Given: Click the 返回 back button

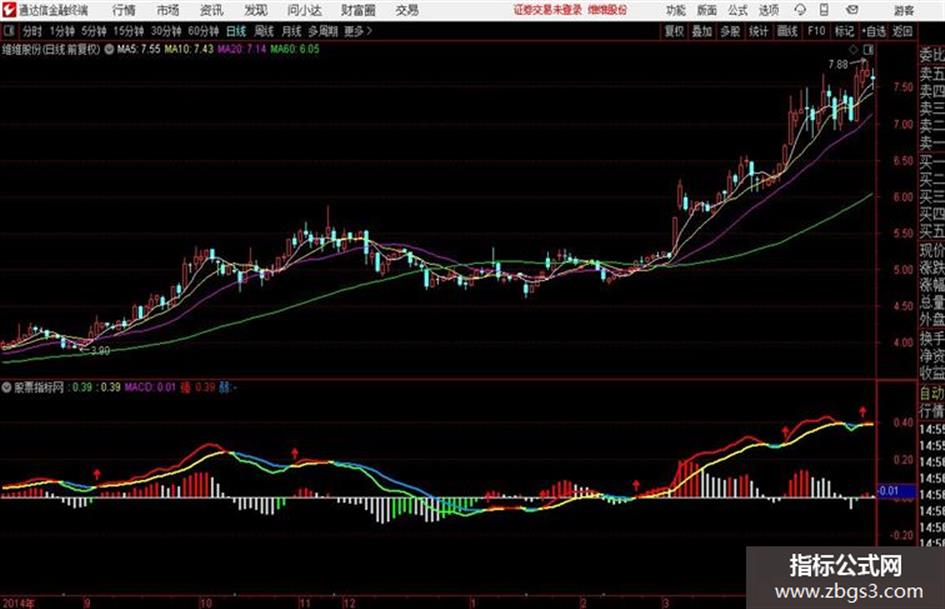Looking at the screenshot, I should pyautogui.click(x=902, y=31).
